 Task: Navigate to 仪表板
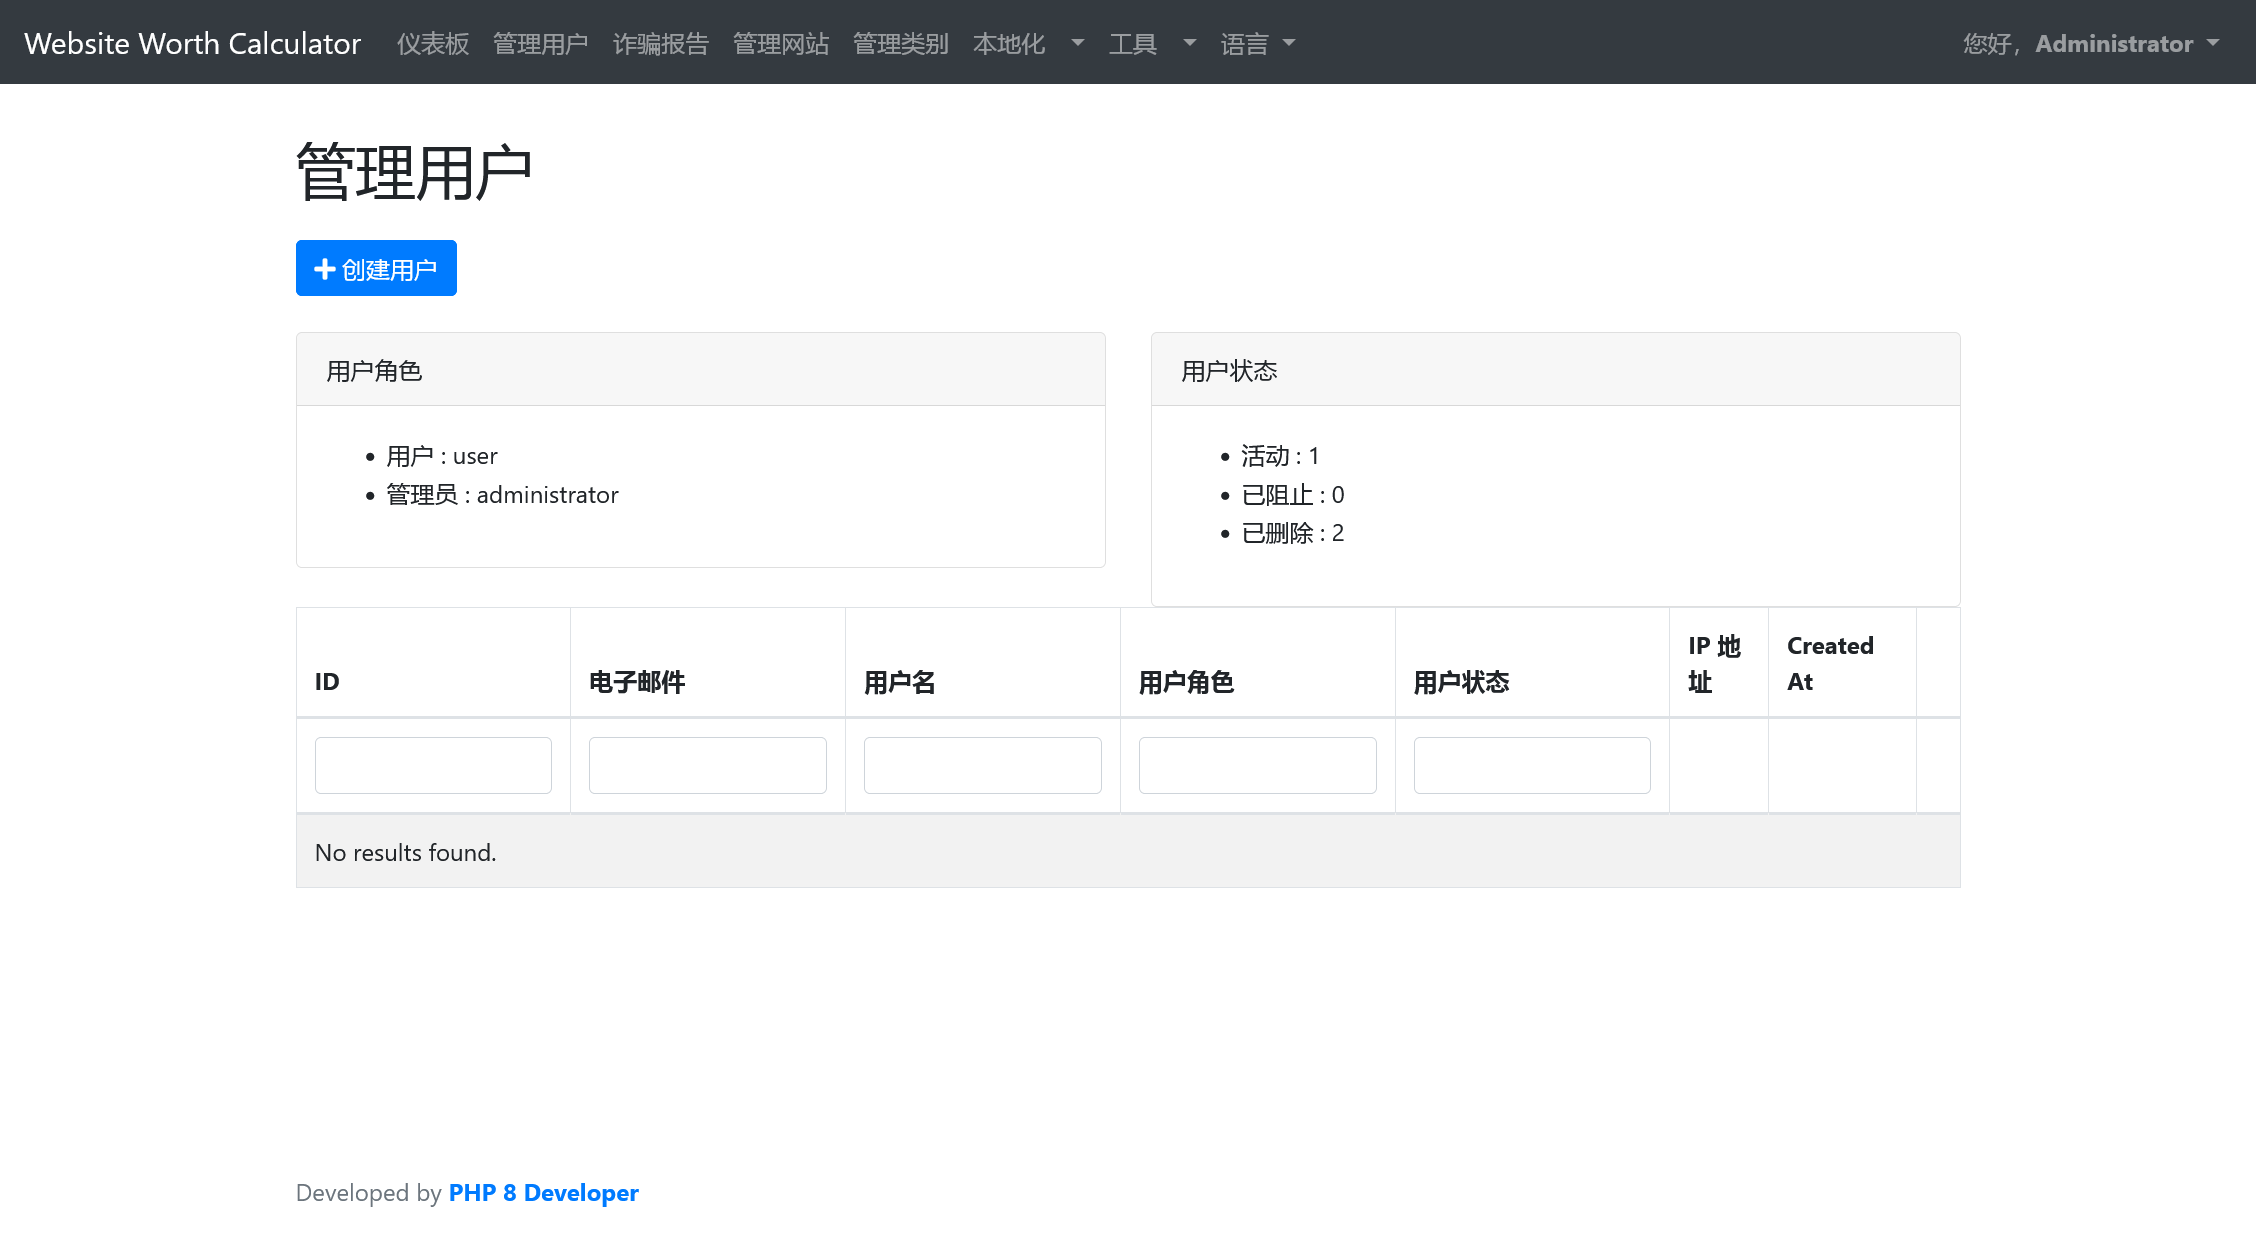click(433, 43)
